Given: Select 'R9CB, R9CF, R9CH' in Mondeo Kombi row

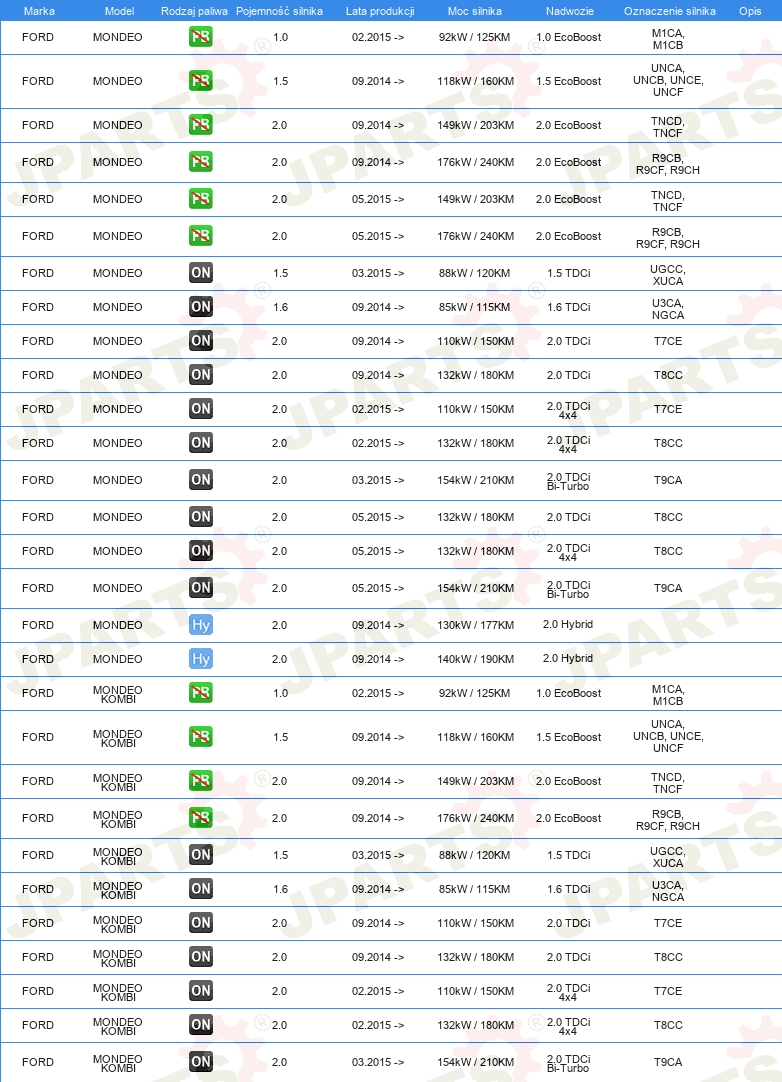Looking at the screenshot, I should [x=668, y=820].
